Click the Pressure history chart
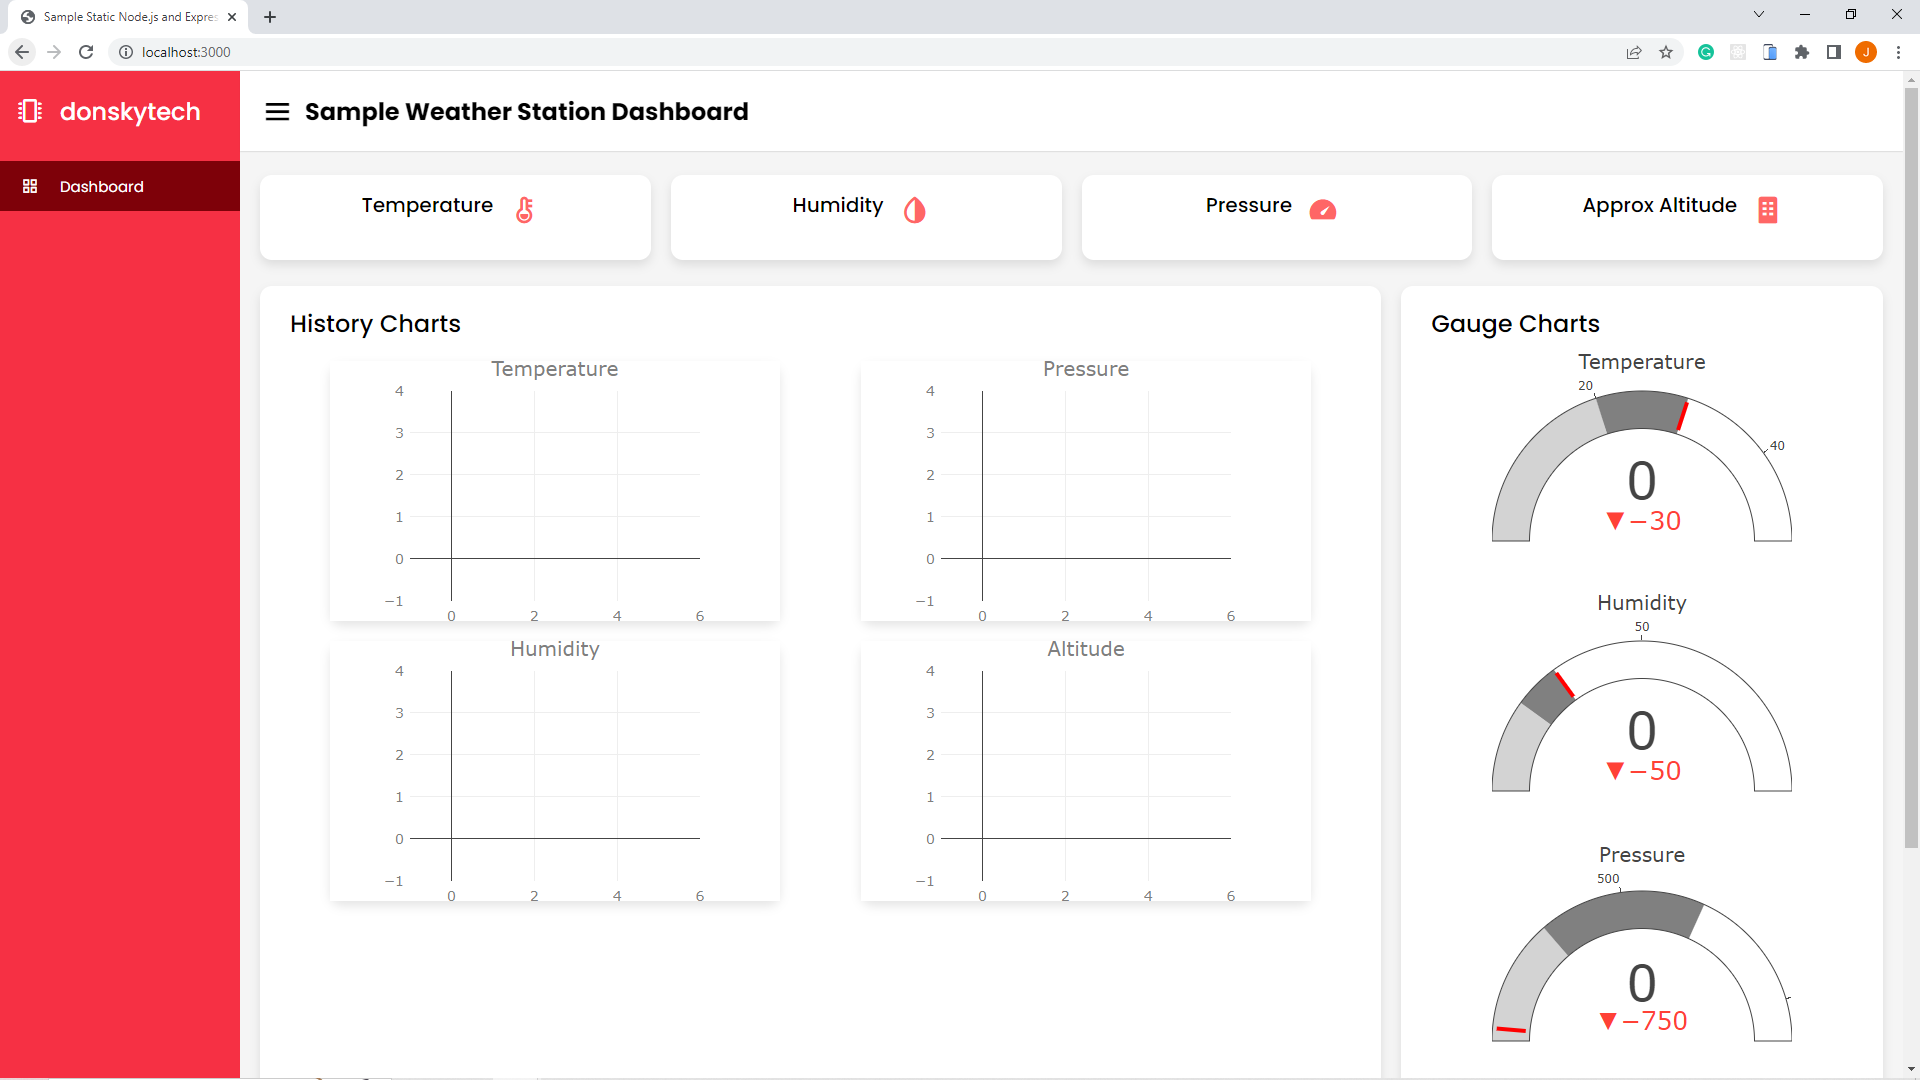Image resolution: width=1920 pixels, height=1080 pixels. pos(1086,491)
